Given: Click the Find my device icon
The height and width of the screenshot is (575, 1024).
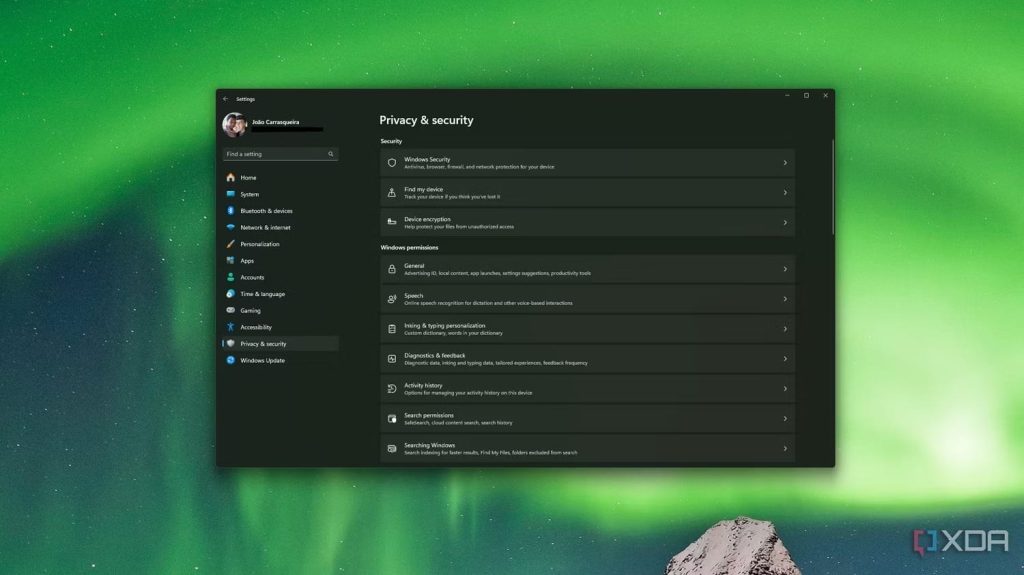Looking at the screenshot, I should tap(392, 193).
